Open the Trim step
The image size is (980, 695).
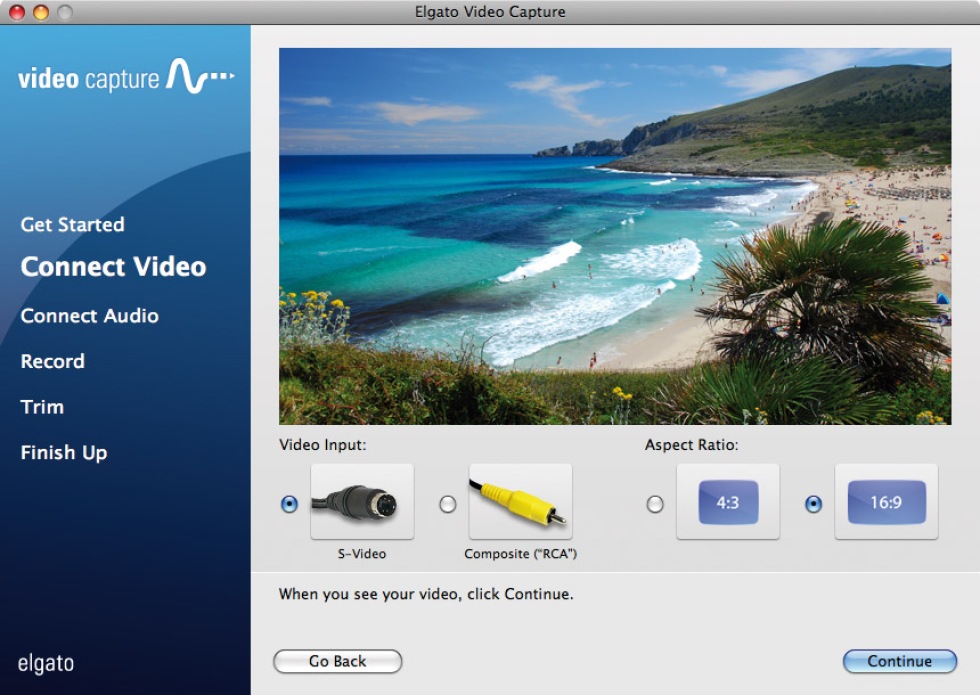click(x=42, y=407)
